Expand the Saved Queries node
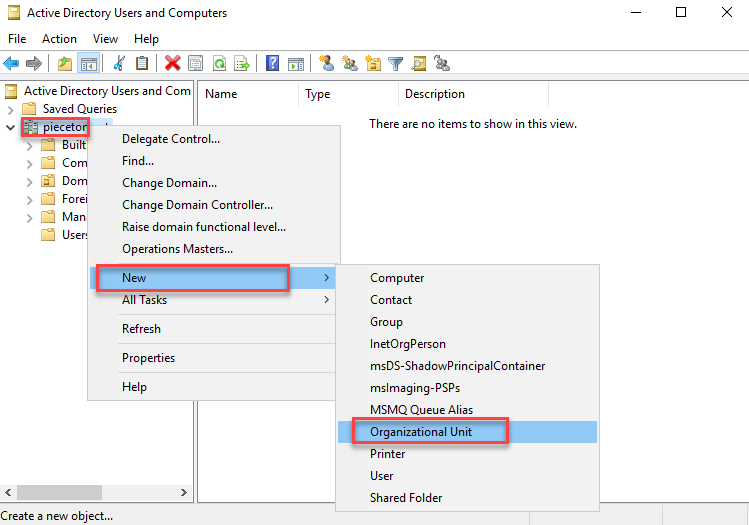 point(11,110)
